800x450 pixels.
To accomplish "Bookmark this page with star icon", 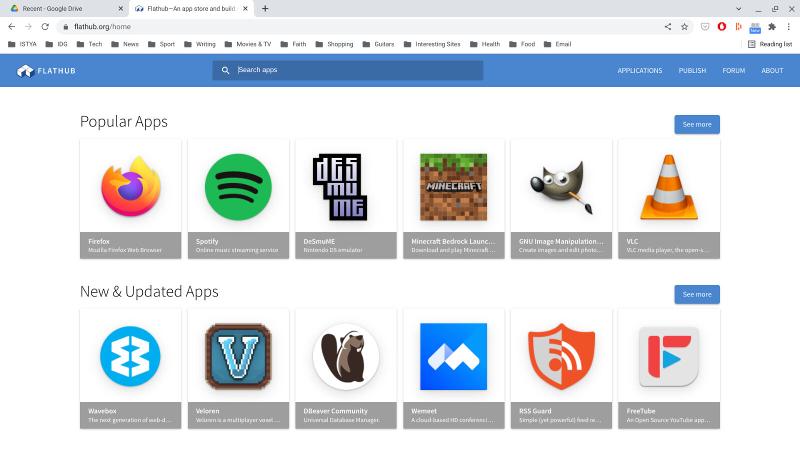I will click(x=685, y=27).
